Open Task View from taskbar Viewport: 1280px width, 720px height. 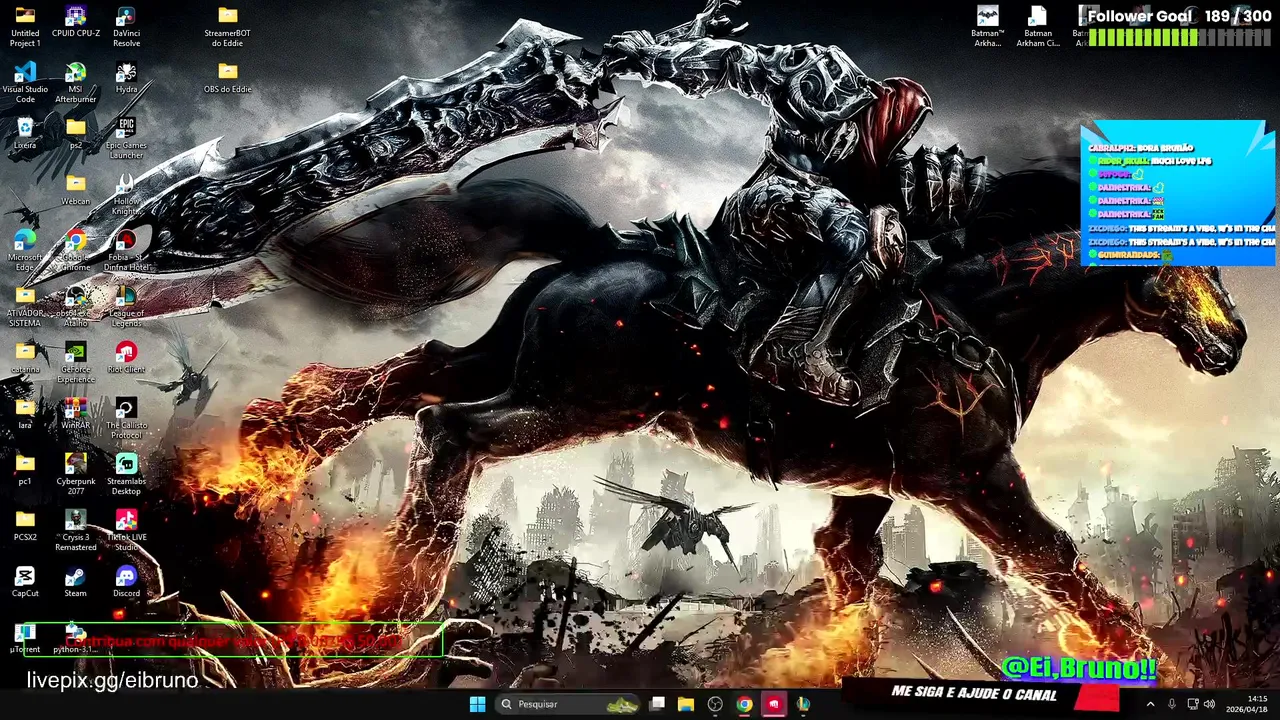coord(657,704)
